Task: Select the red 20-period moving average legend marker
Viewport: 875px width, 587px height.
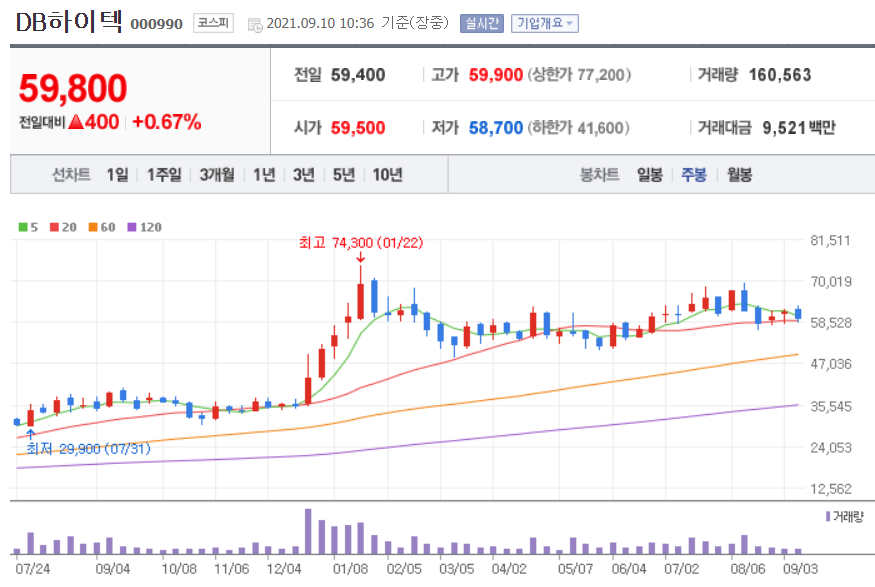Action: [54, 226]
